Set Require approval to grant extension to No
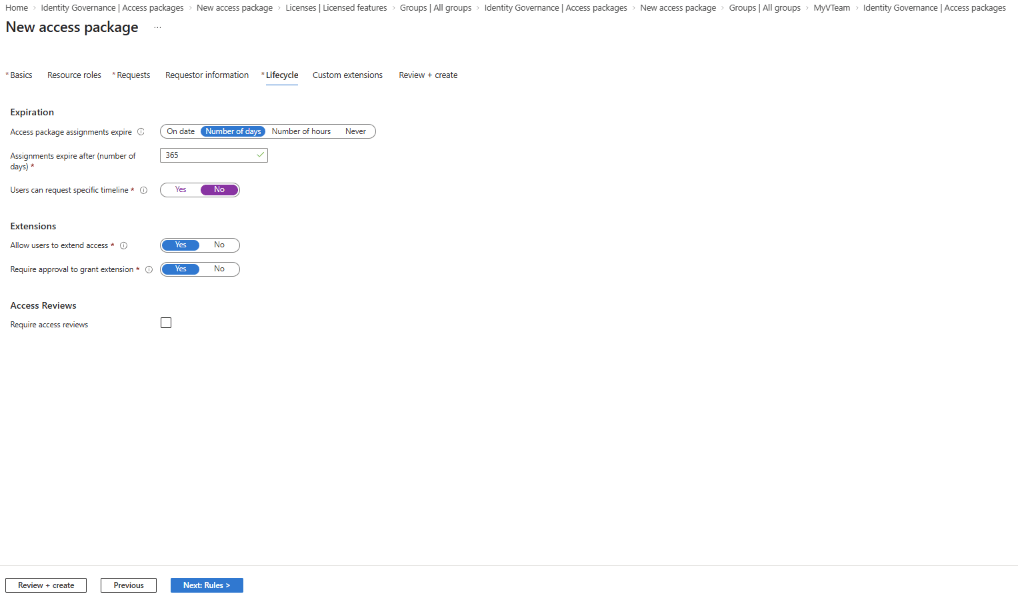The width and height of the screenshot is (1018, 598). coord(219,269)
